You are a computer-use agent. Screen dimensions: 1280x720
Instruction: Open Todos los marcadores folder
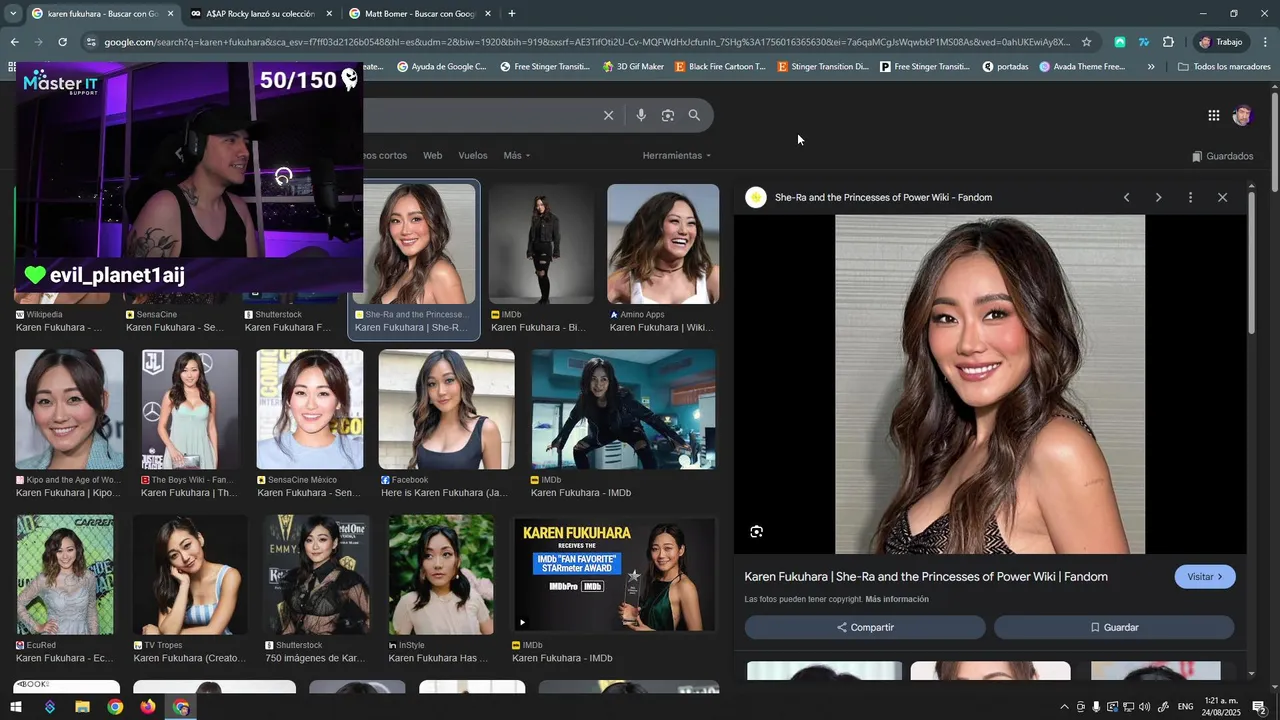(1224, 67)
